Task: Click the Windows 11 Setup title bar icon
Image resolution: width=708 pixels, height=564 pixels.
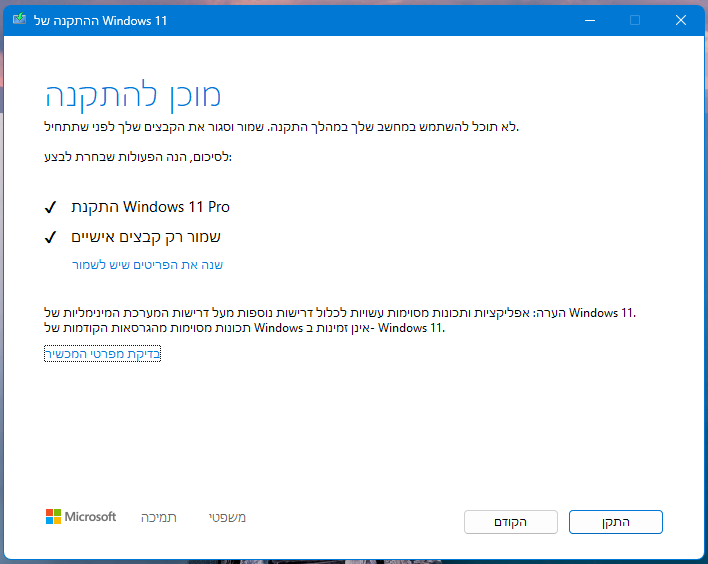Action: (19, 19)
